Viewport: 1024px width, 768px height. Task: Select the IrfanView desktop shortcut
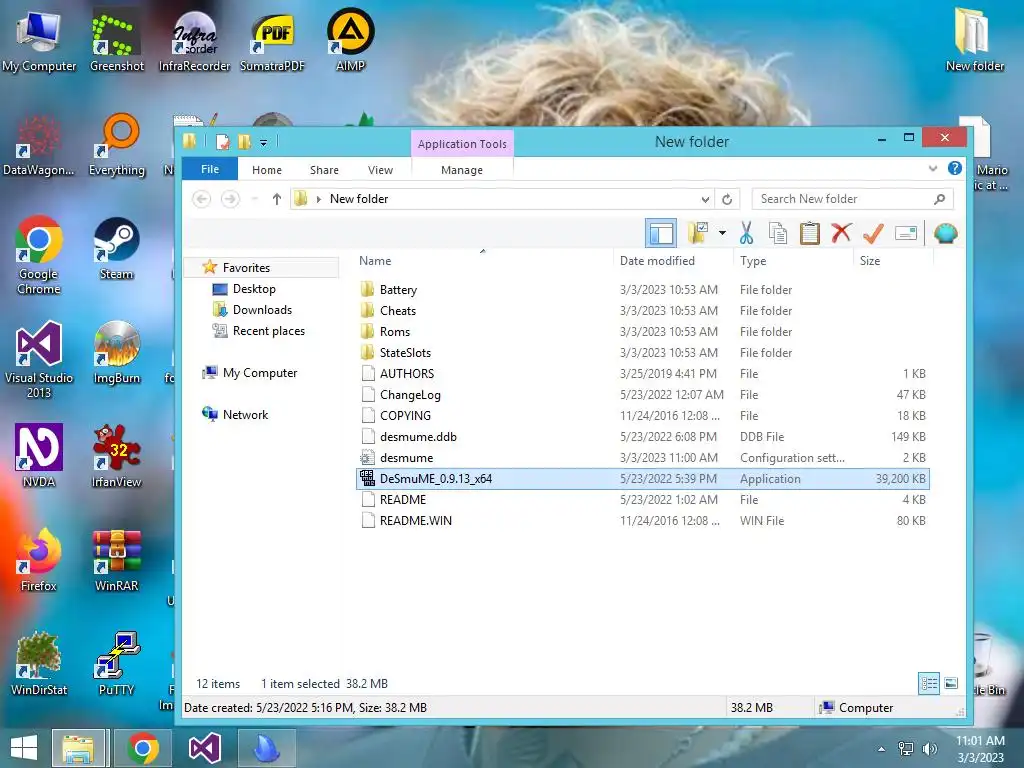coord(116,456)
